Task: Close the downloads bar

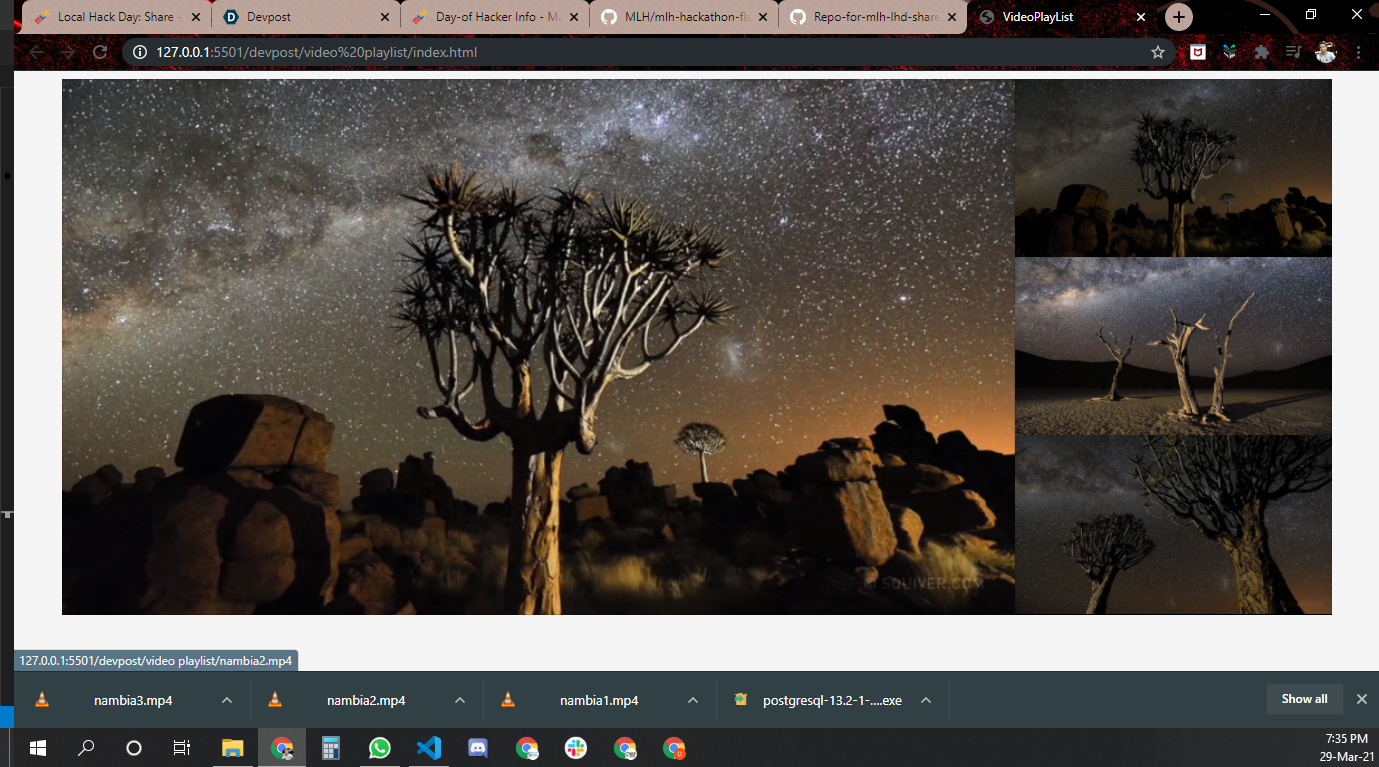Action: click(x=1361, y=699)
